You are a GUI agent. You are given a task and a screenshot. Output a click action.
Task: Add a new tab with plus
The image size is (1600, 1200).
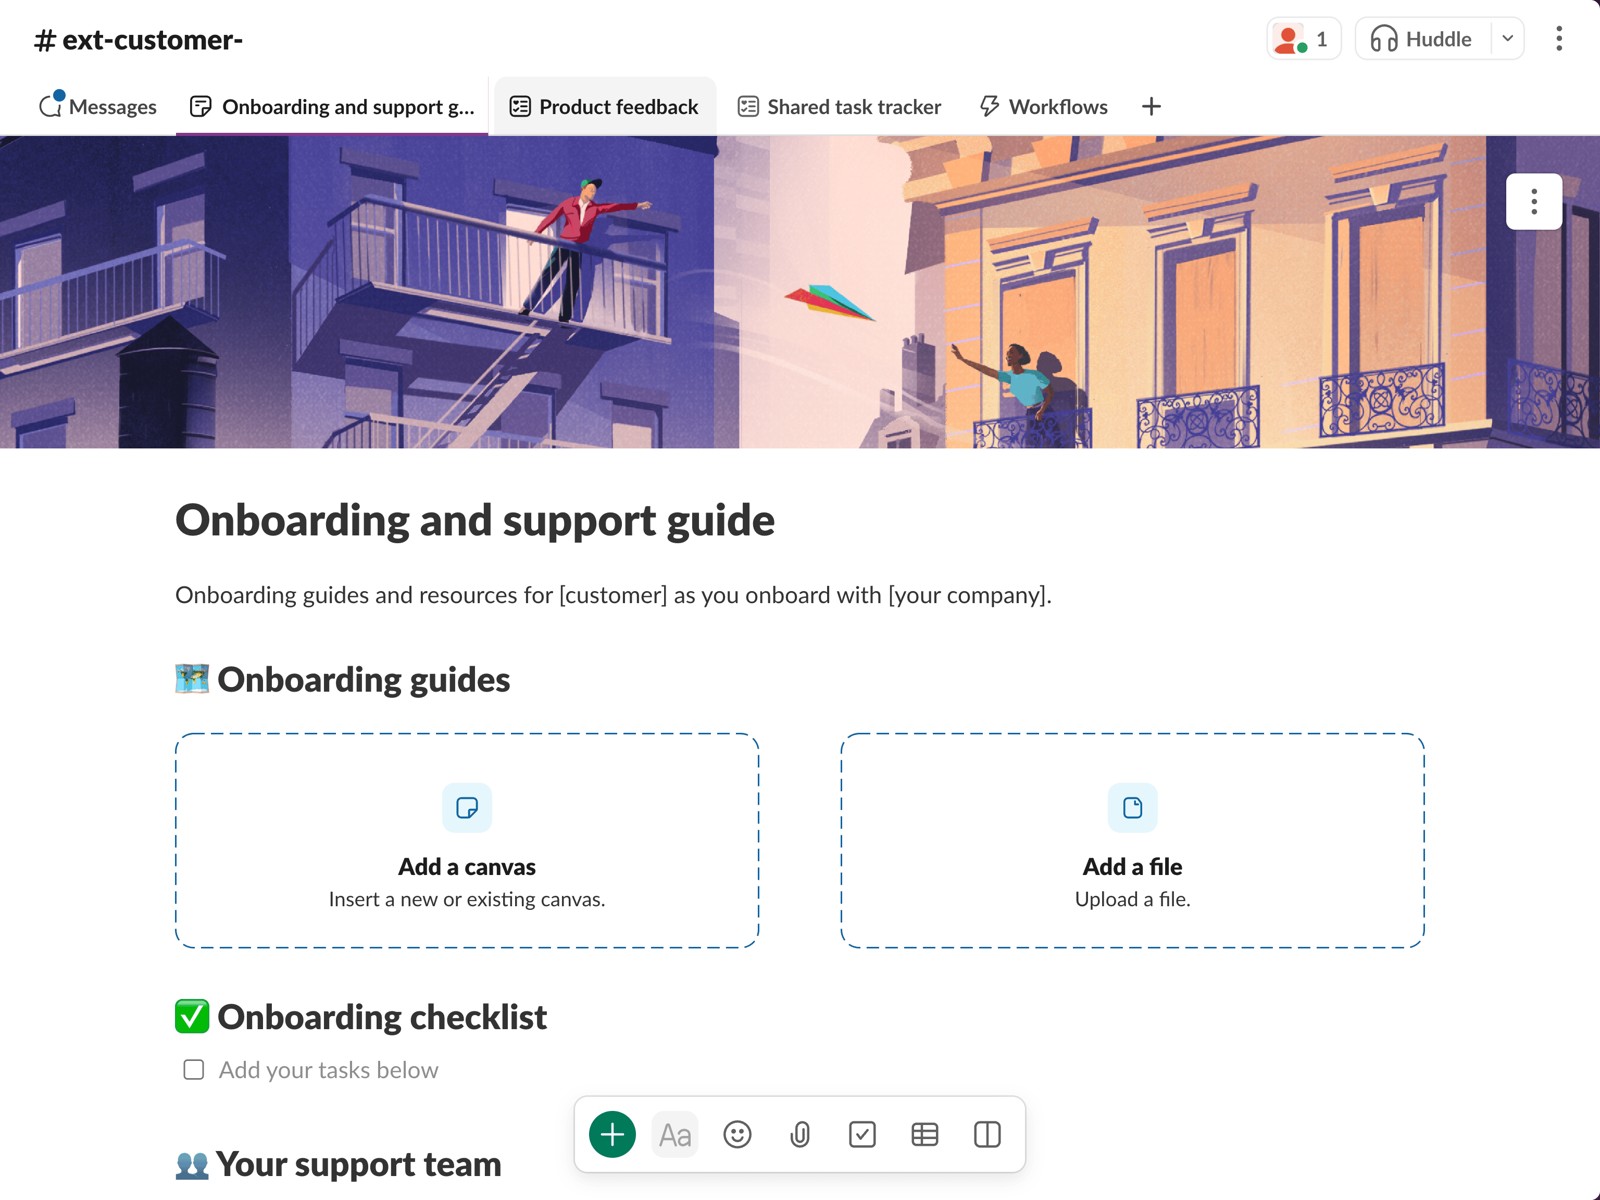pyautogui.click(x=1151, y=106)
